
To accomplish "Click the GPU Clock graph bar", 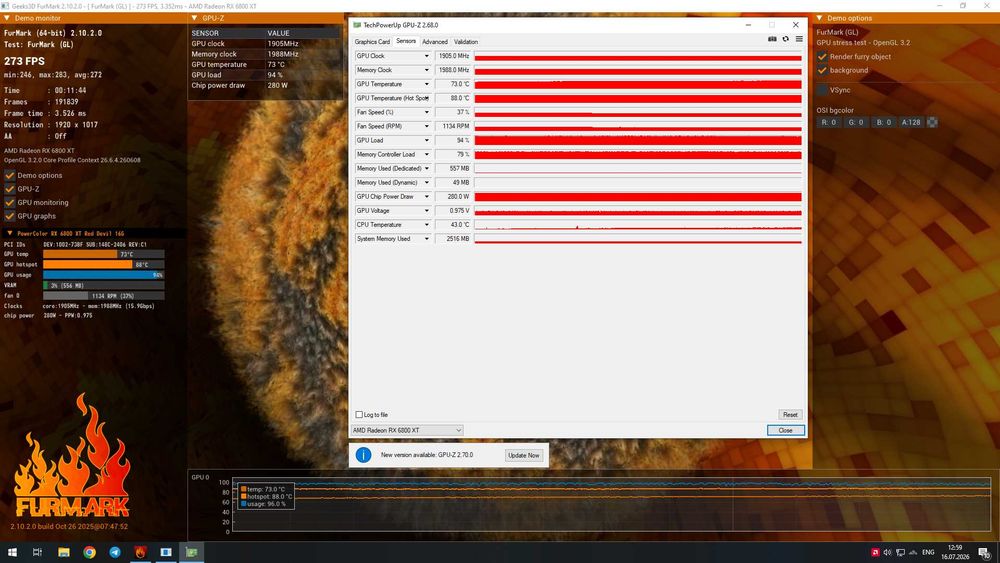I will tap(638, 56).
